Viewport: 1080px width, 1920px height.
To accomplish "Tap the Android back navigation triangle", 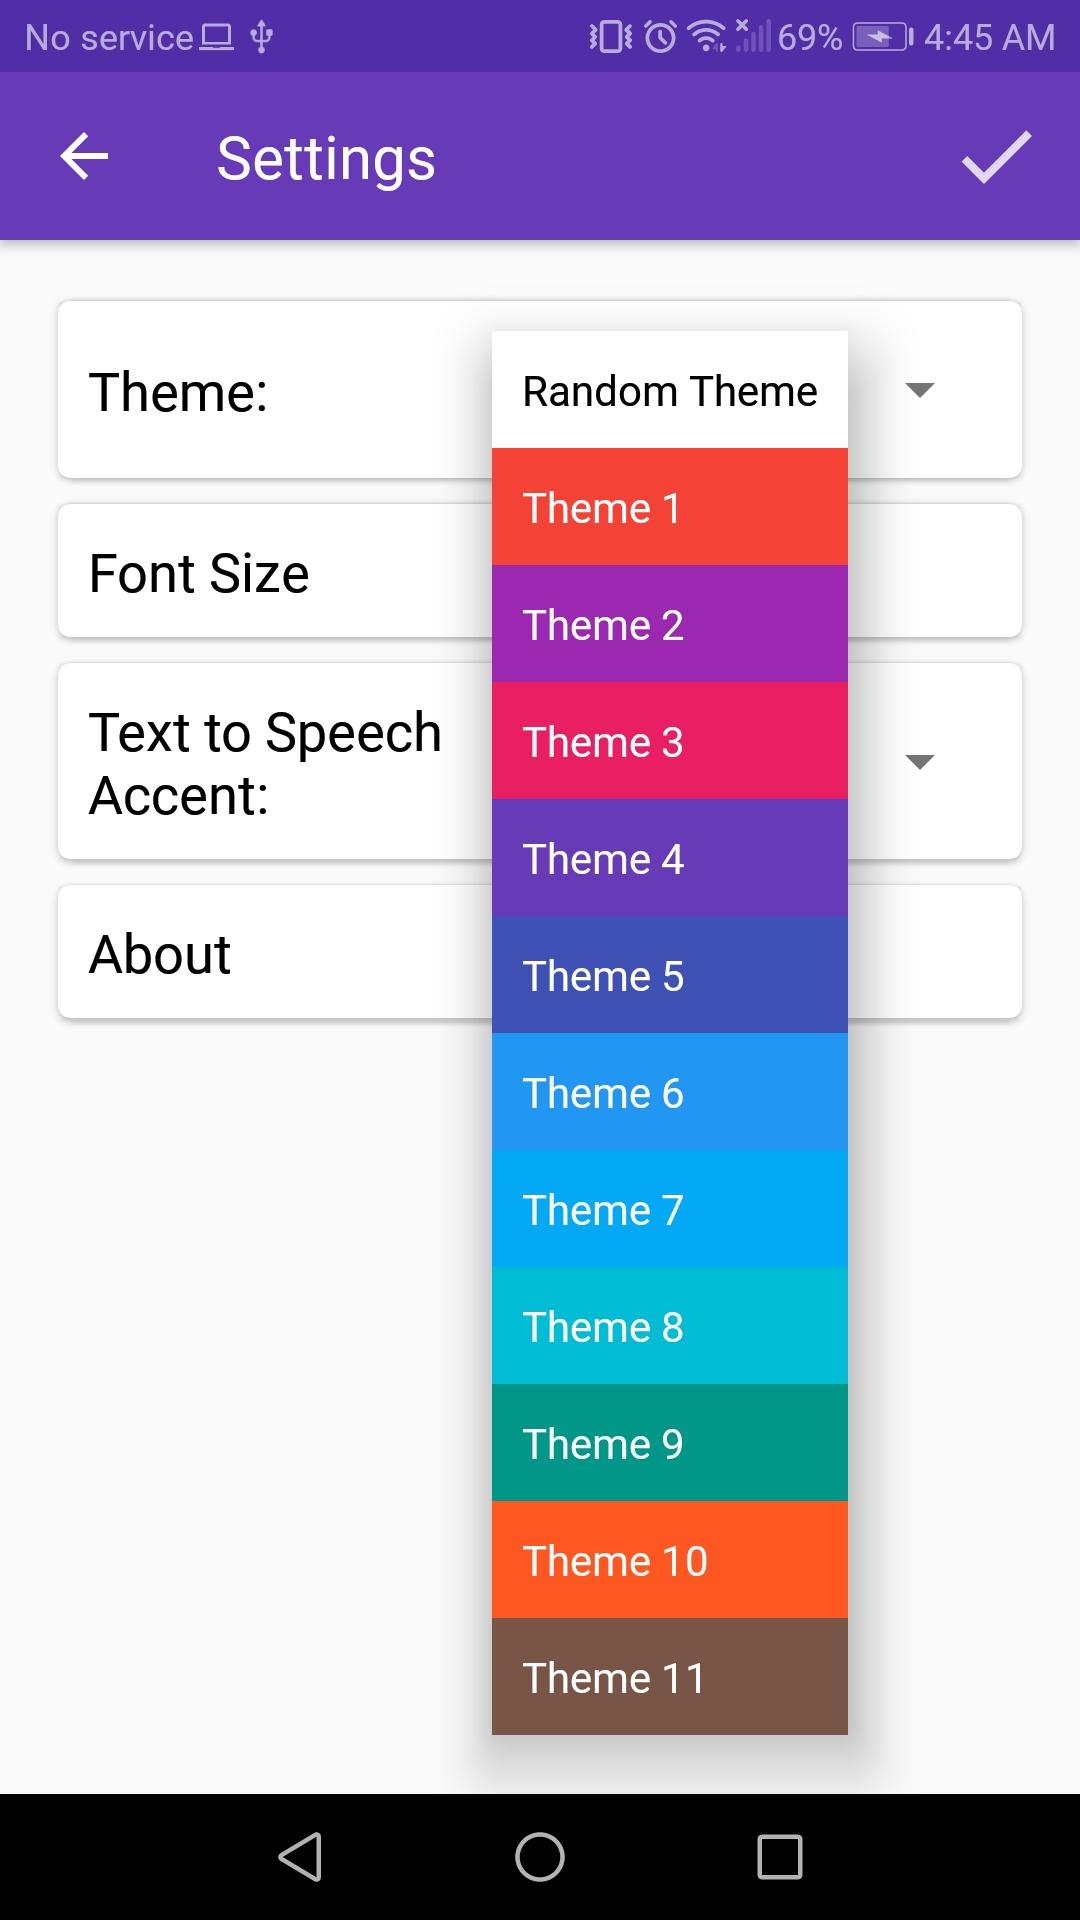I will tap(300, 1857).
